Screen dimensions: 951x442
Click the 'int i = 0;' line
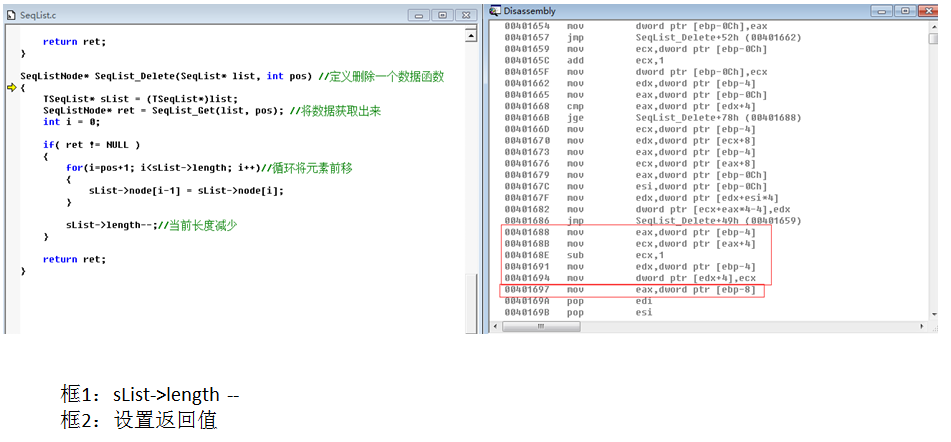[x=72, y=122]
